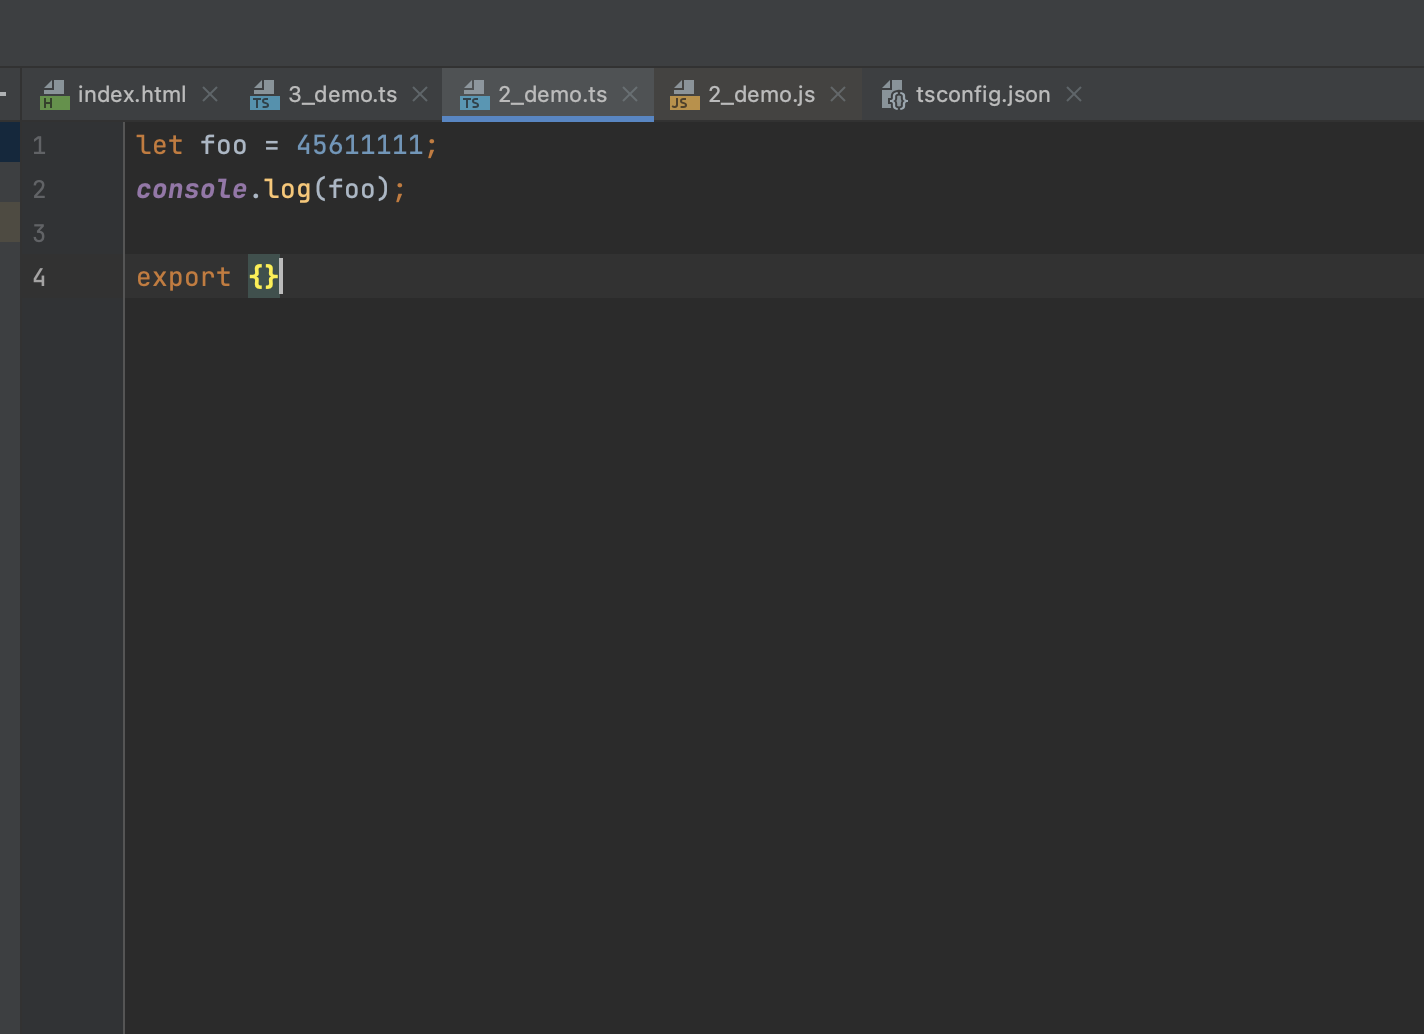This screenshot has height=1034, width=1424.
Task: Close the 3_demo.ts editor tab
Action: [420, 94]
